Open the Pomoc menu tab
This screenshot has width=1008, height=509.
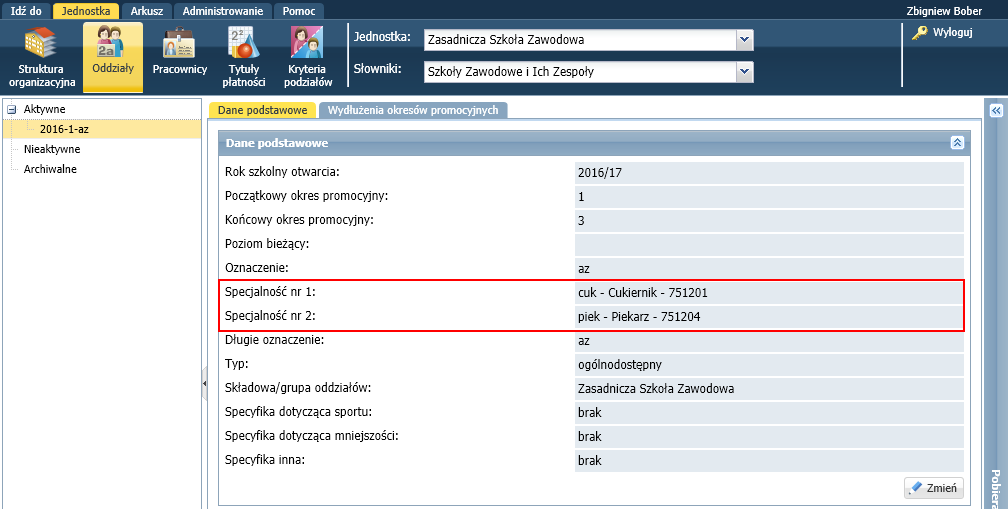pyautogui.click(x=299, y=11)
